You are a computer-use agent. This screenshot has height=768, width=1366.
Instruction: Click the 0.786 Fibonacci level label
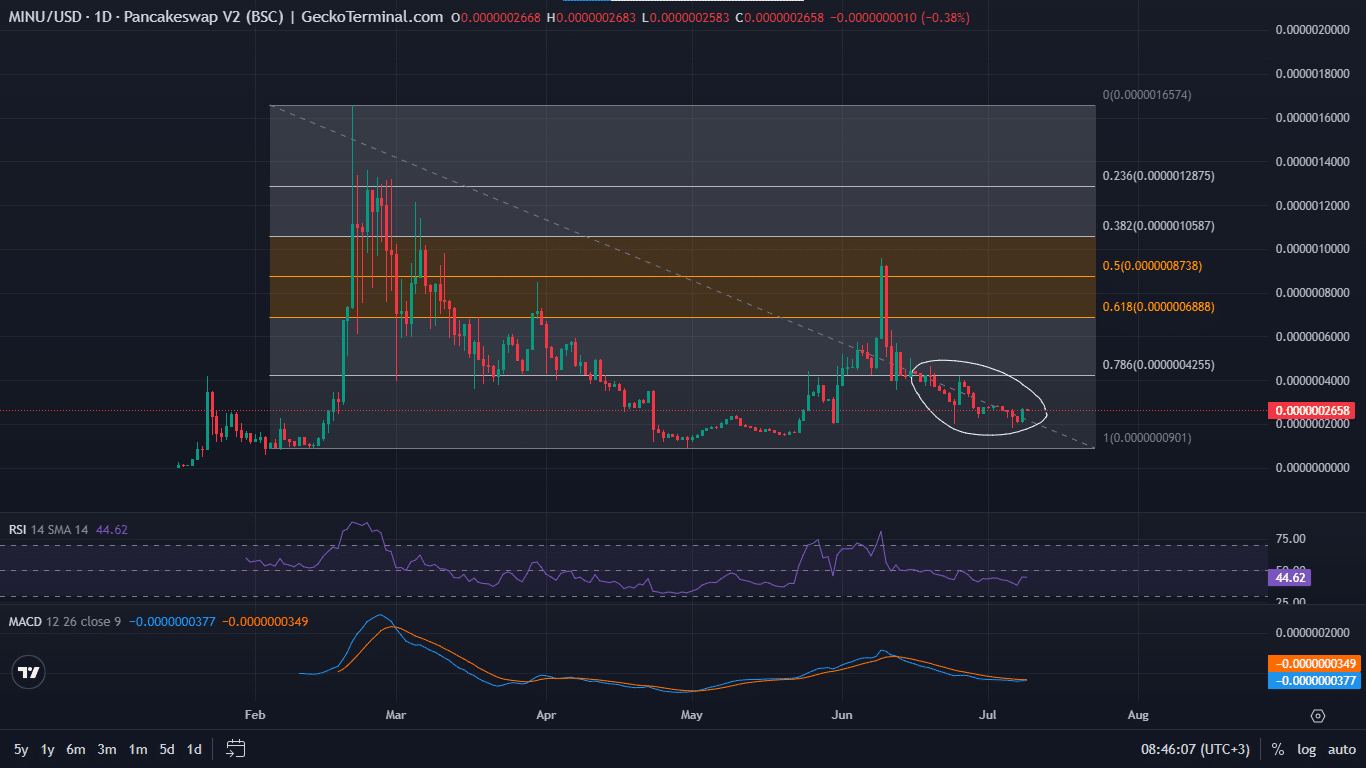1159,365
